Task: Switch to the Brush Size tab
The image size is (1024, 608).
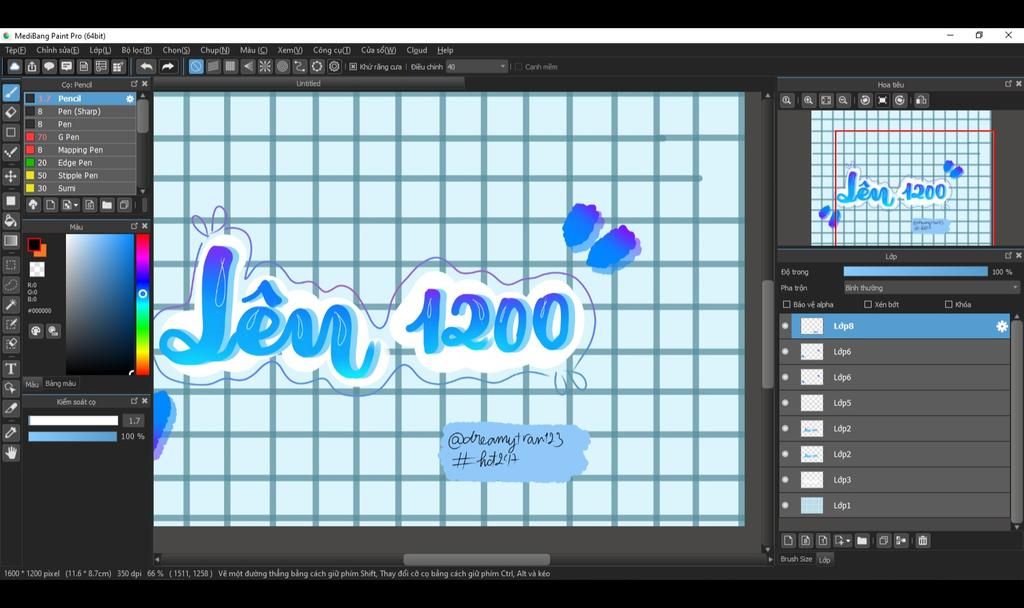Action: [796, 559]
